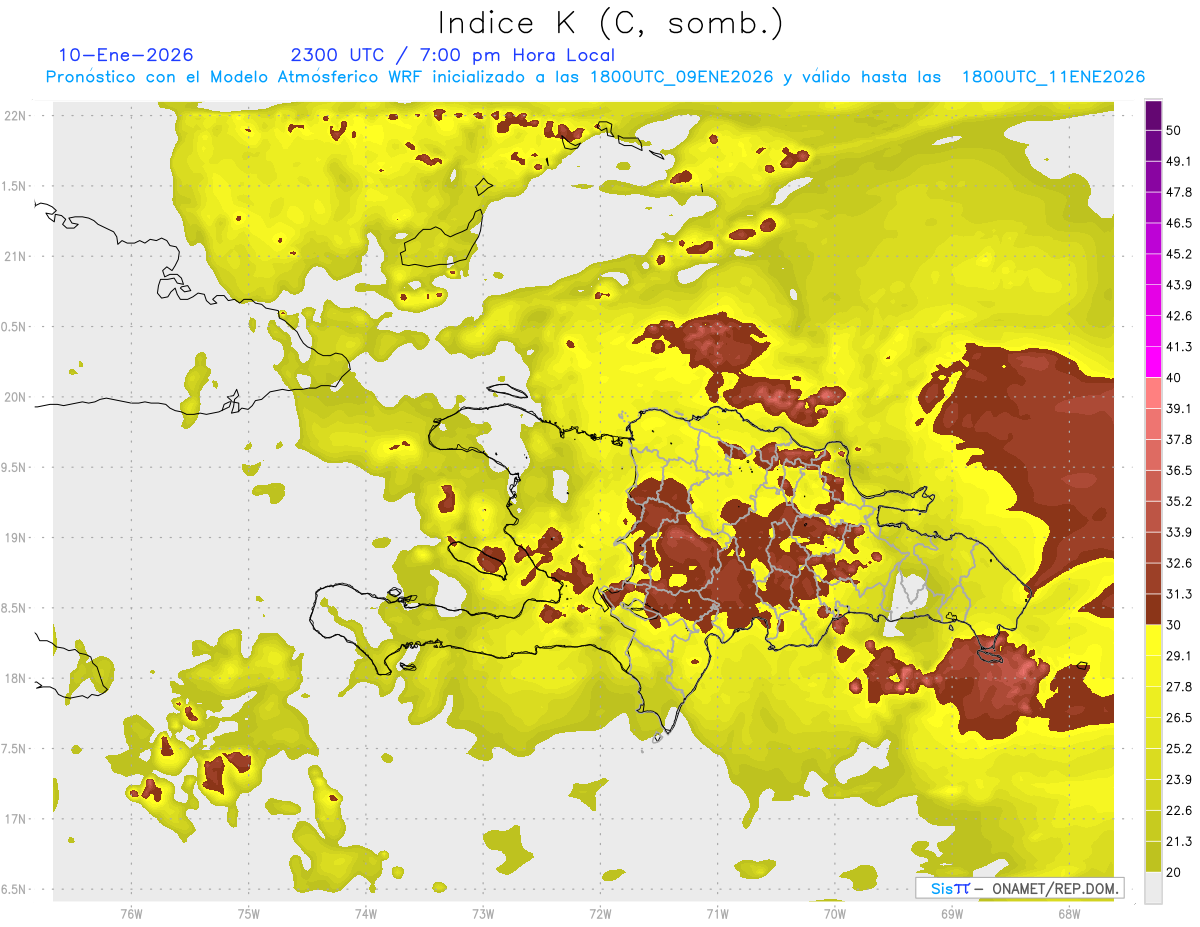Click the '17N' latitude label
1200x927 pixels.
click(x=15, y=819)
